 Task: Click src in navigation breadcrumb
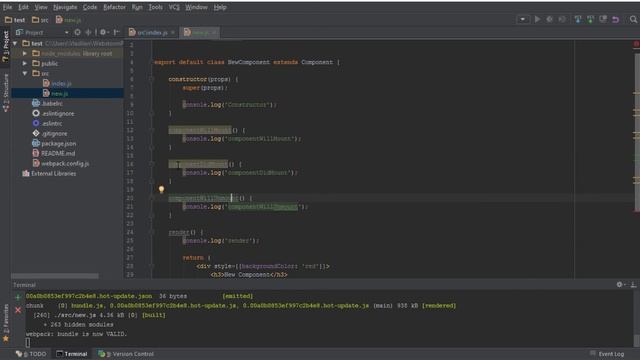pos(40,20)
